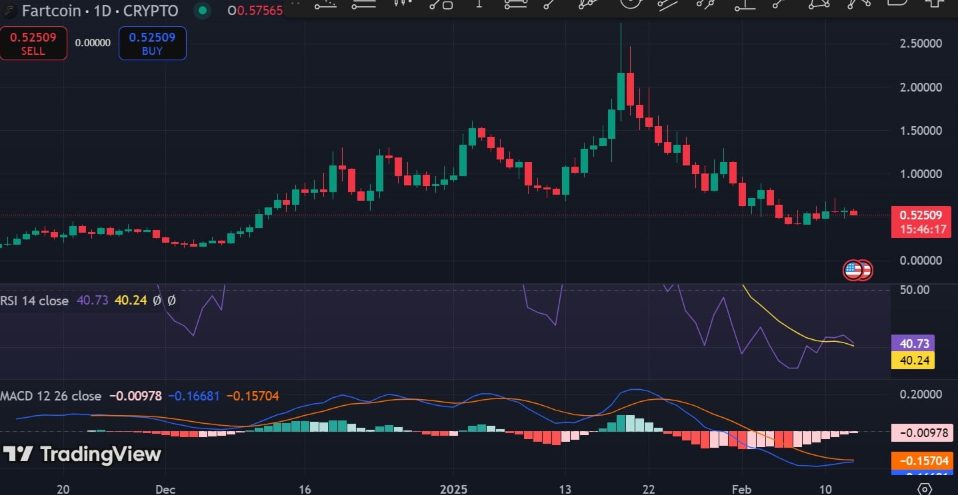The width and height of the screenshot is (958, 495).
Task: Click the 2025 label on time axis
Action: point(453,489)
